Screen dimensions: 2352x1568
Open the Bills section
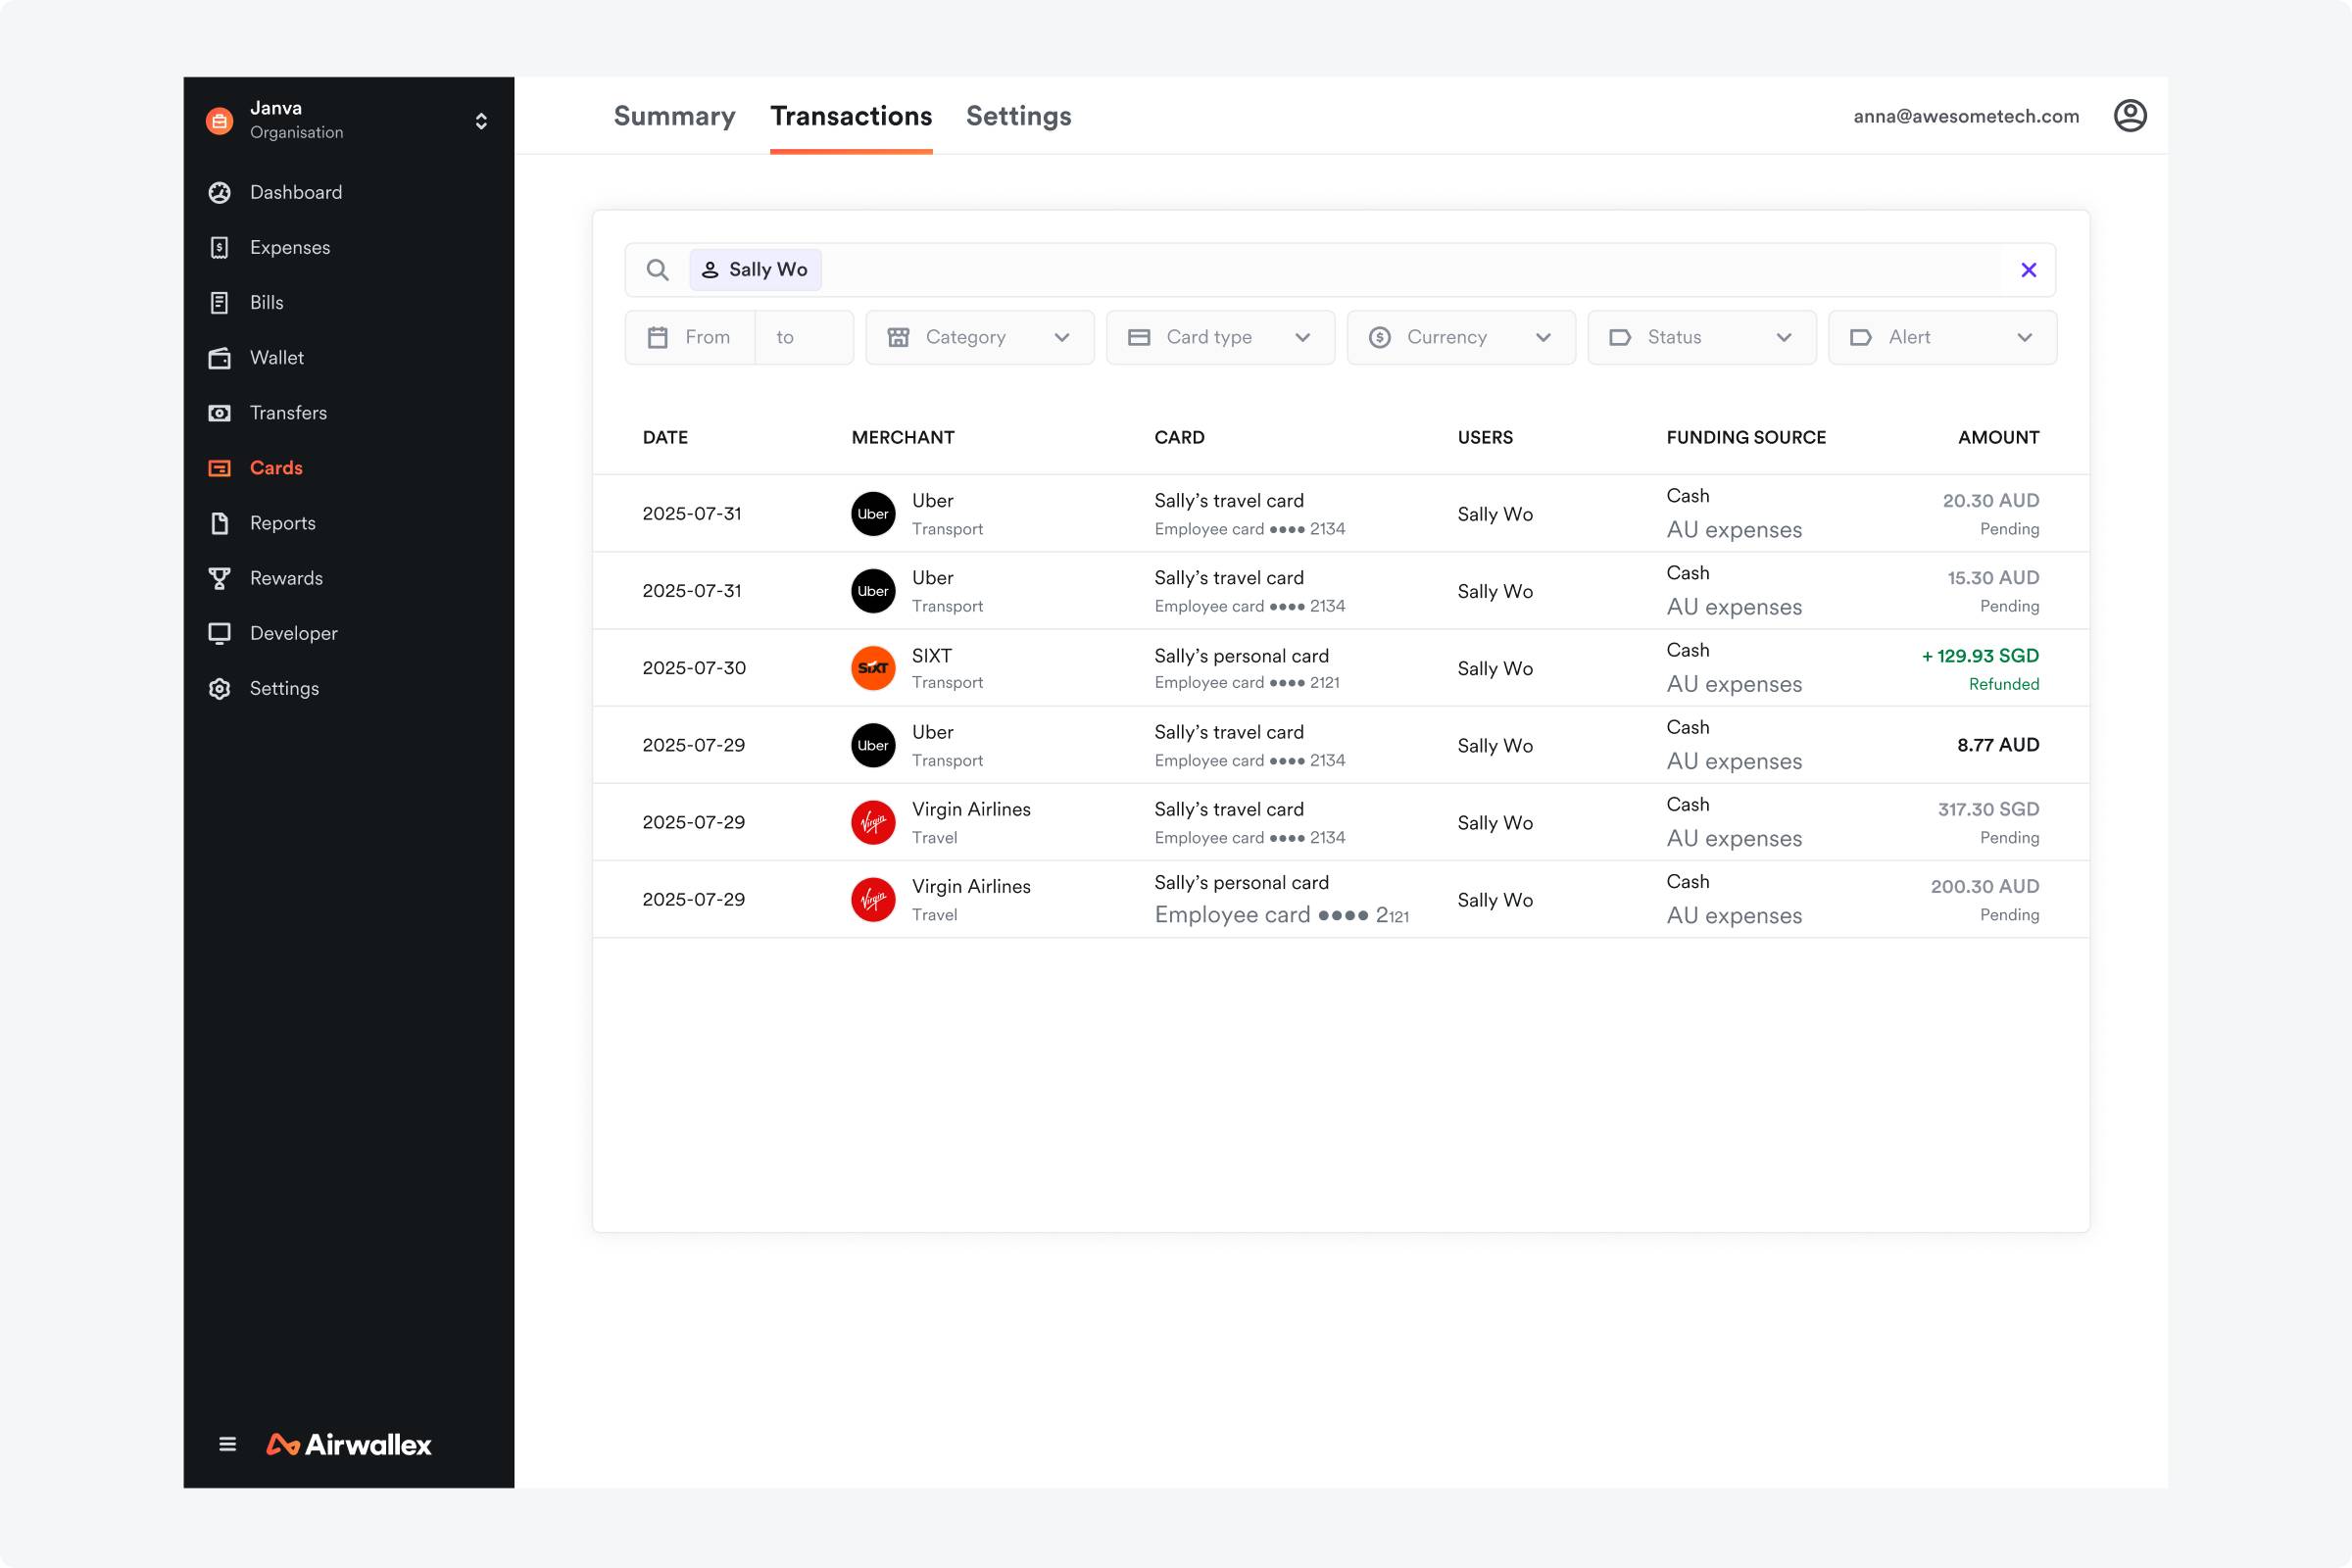coord(268,302)
